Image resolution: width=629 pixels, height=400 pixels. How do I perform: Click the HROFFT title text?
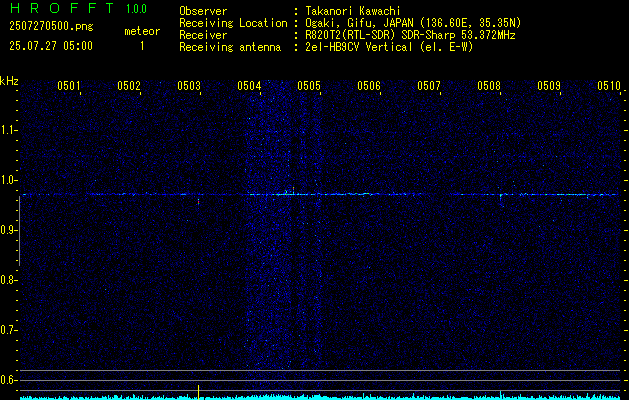pyautogui.click(x=62, y=8)
